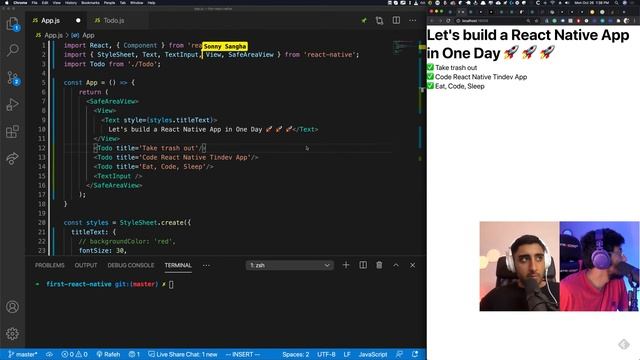Click the TextInput line in the code
Screen dimensions: 640x360
[x=118, y=176]
